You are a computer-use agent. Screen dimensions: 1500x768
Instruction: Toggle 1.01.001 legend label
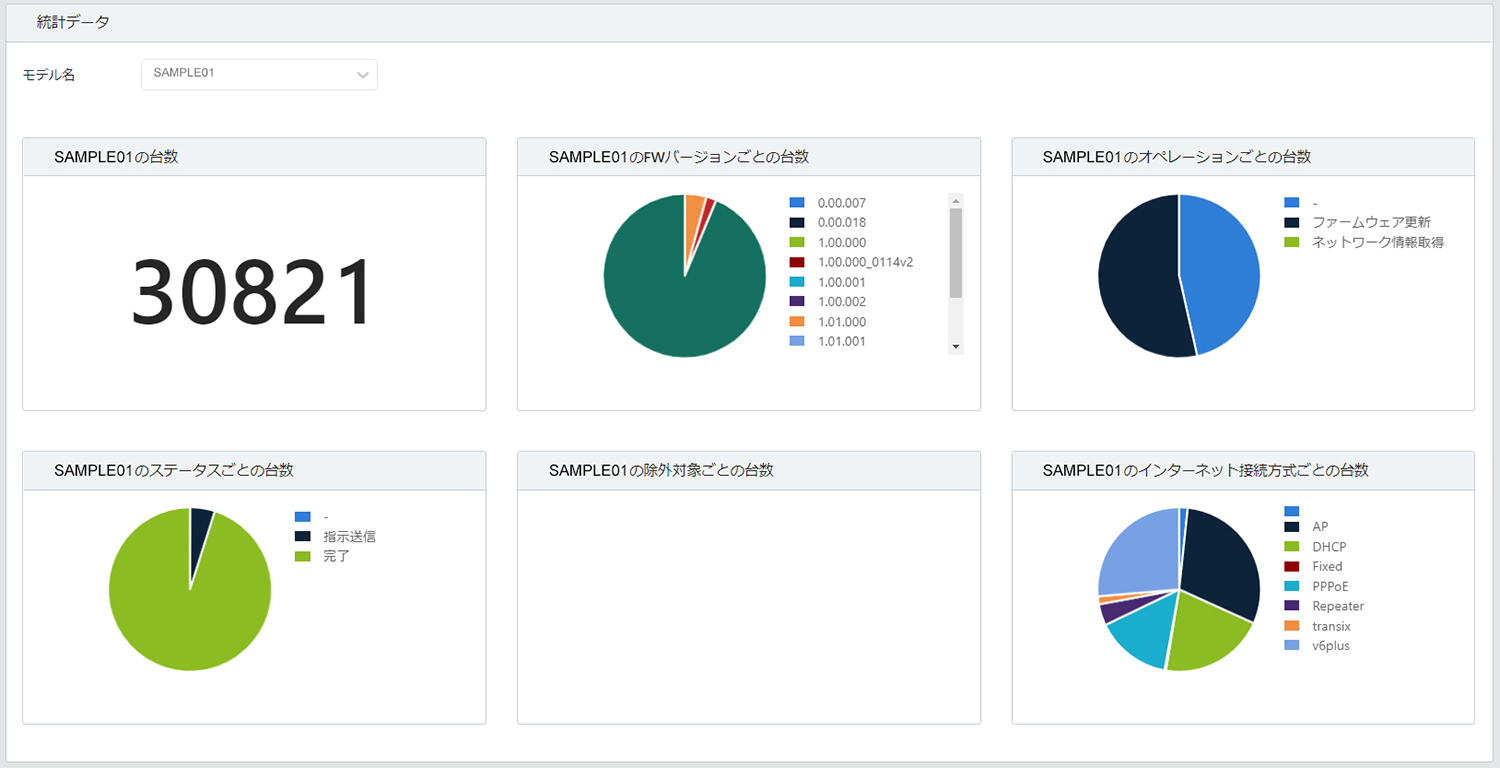(842, 341)
